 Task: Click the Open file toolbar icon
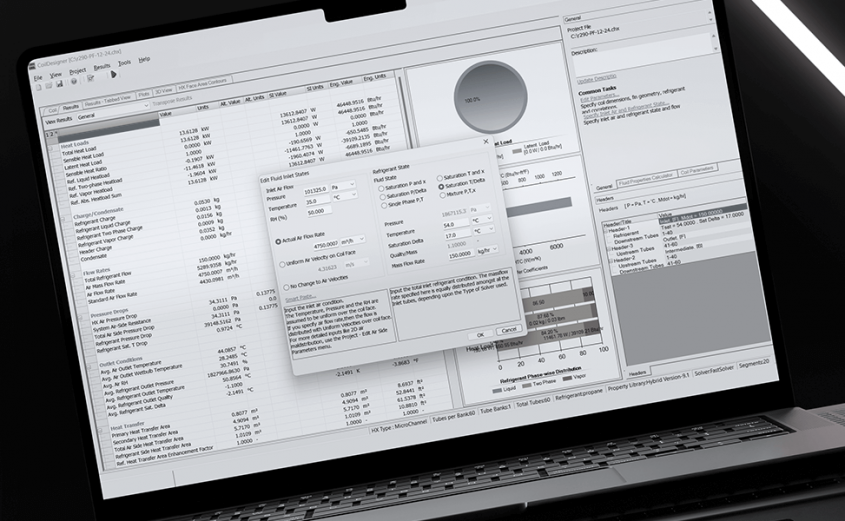click(48, 87)
